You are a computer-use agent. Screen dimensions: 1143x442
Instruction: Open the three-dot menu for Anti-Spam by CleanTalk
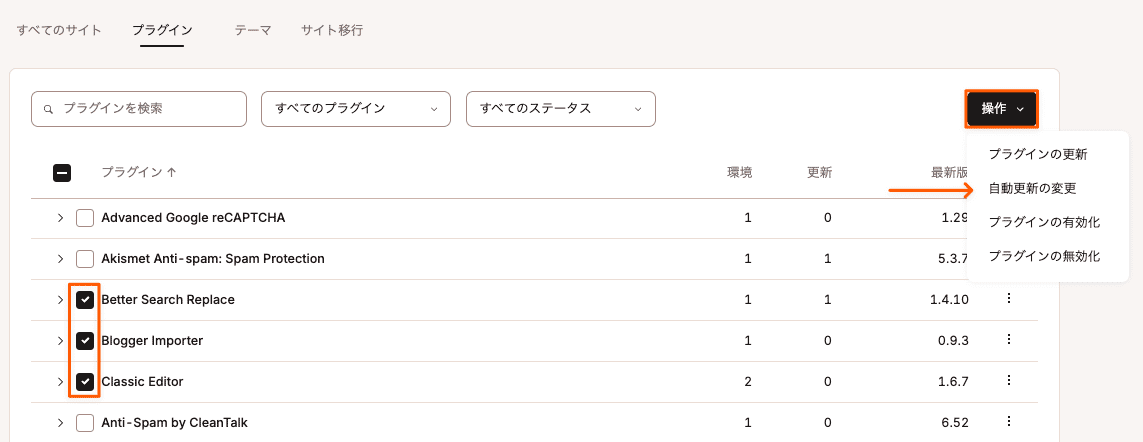[x=1009, y=421]
